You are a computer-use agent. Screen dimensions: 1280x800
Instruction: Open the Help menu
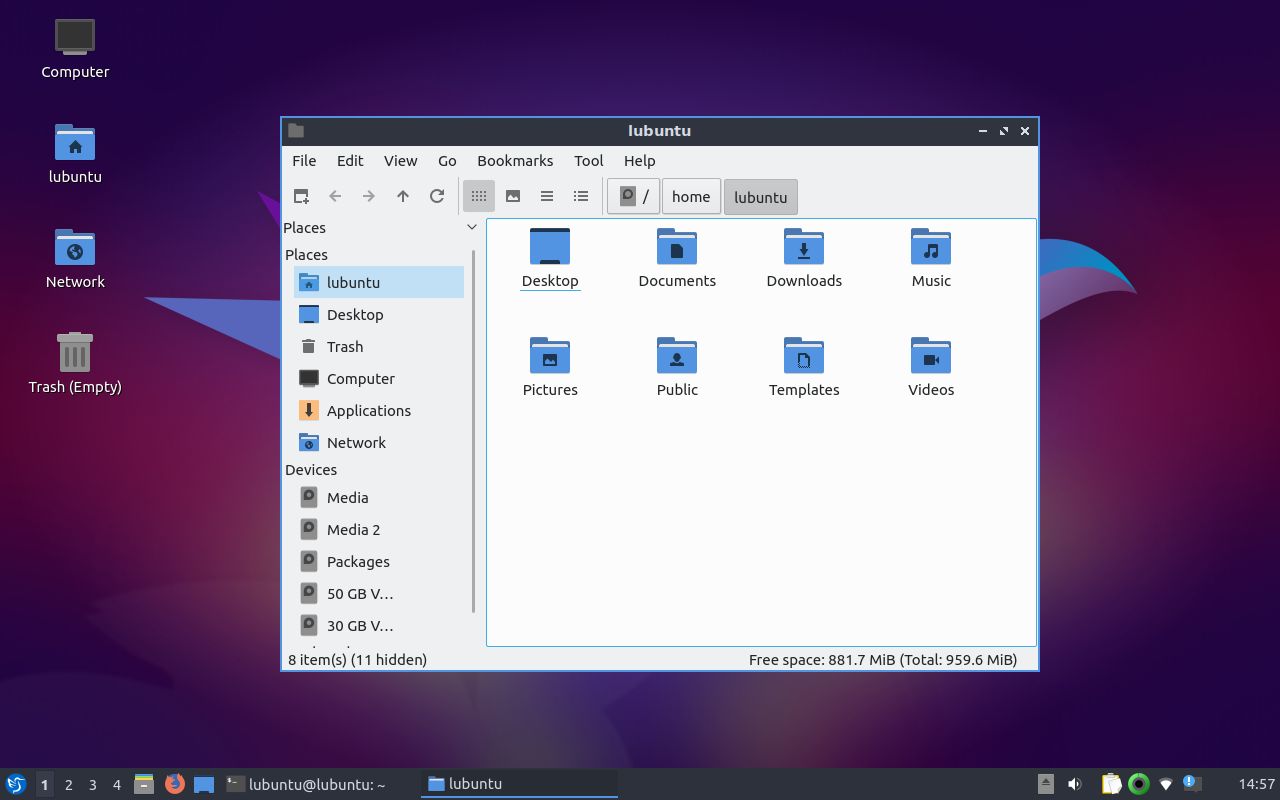[x=640, y=160]
